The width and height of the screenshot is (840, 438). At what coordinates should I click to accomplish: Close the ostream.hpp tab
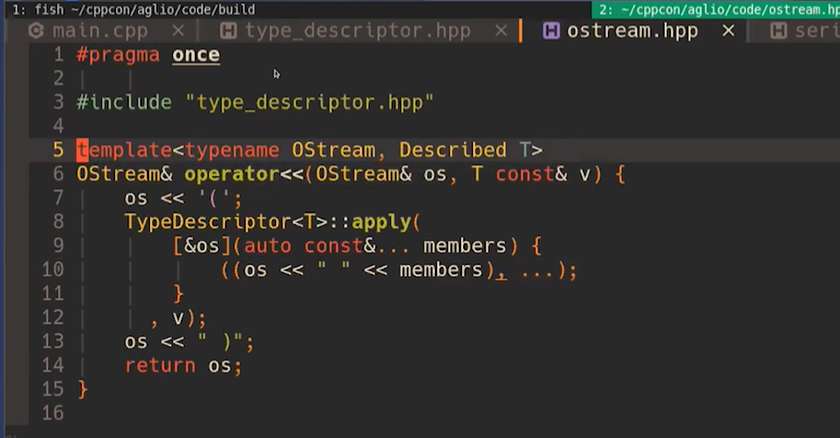pyautogui.click(x=728, y=31)
